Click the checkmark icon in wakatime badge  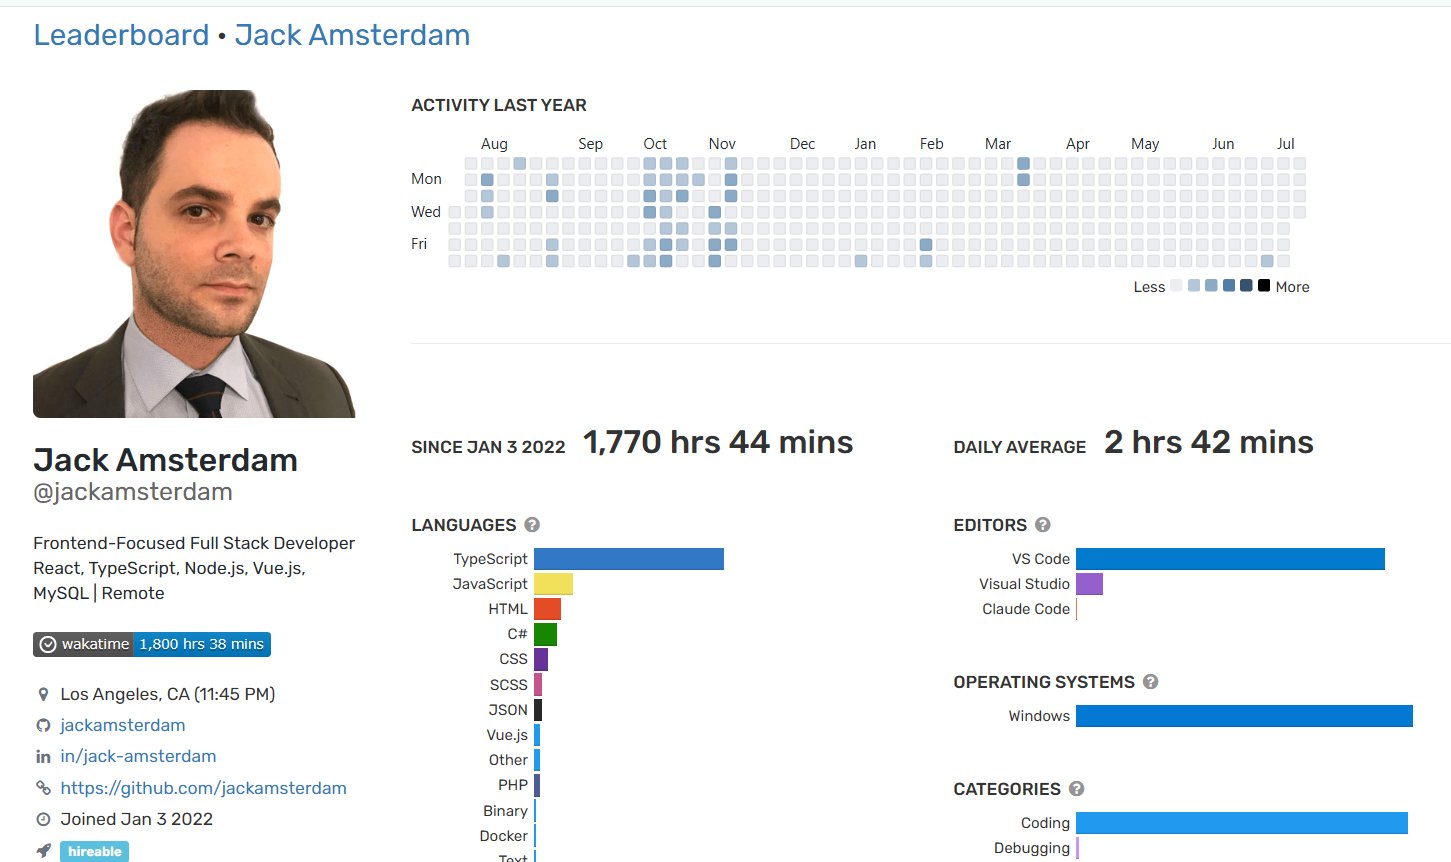coord(47,645)
